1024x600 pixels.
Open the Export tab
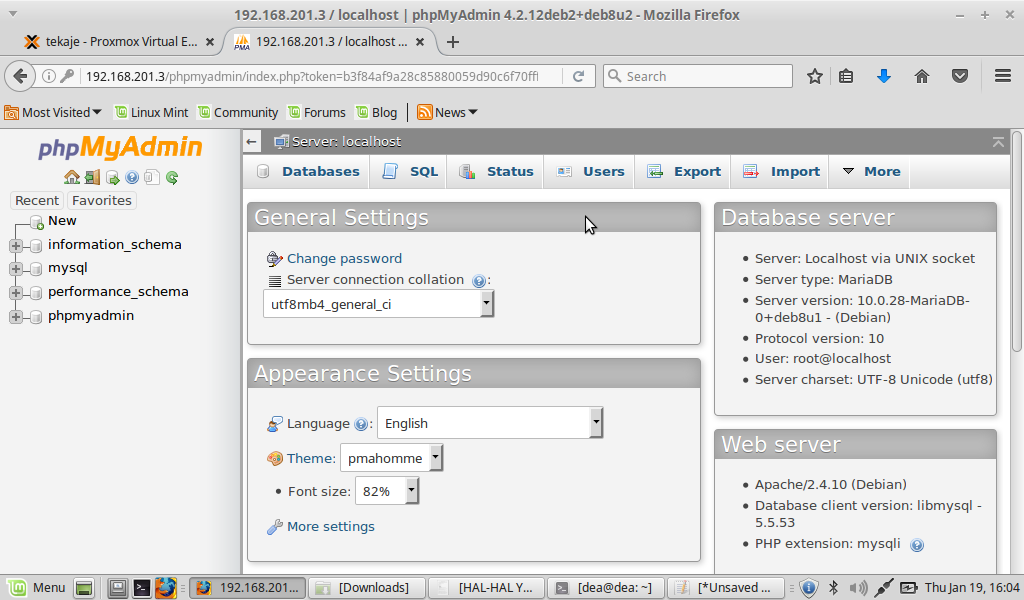pyautogui.click(x=685, y=172)
